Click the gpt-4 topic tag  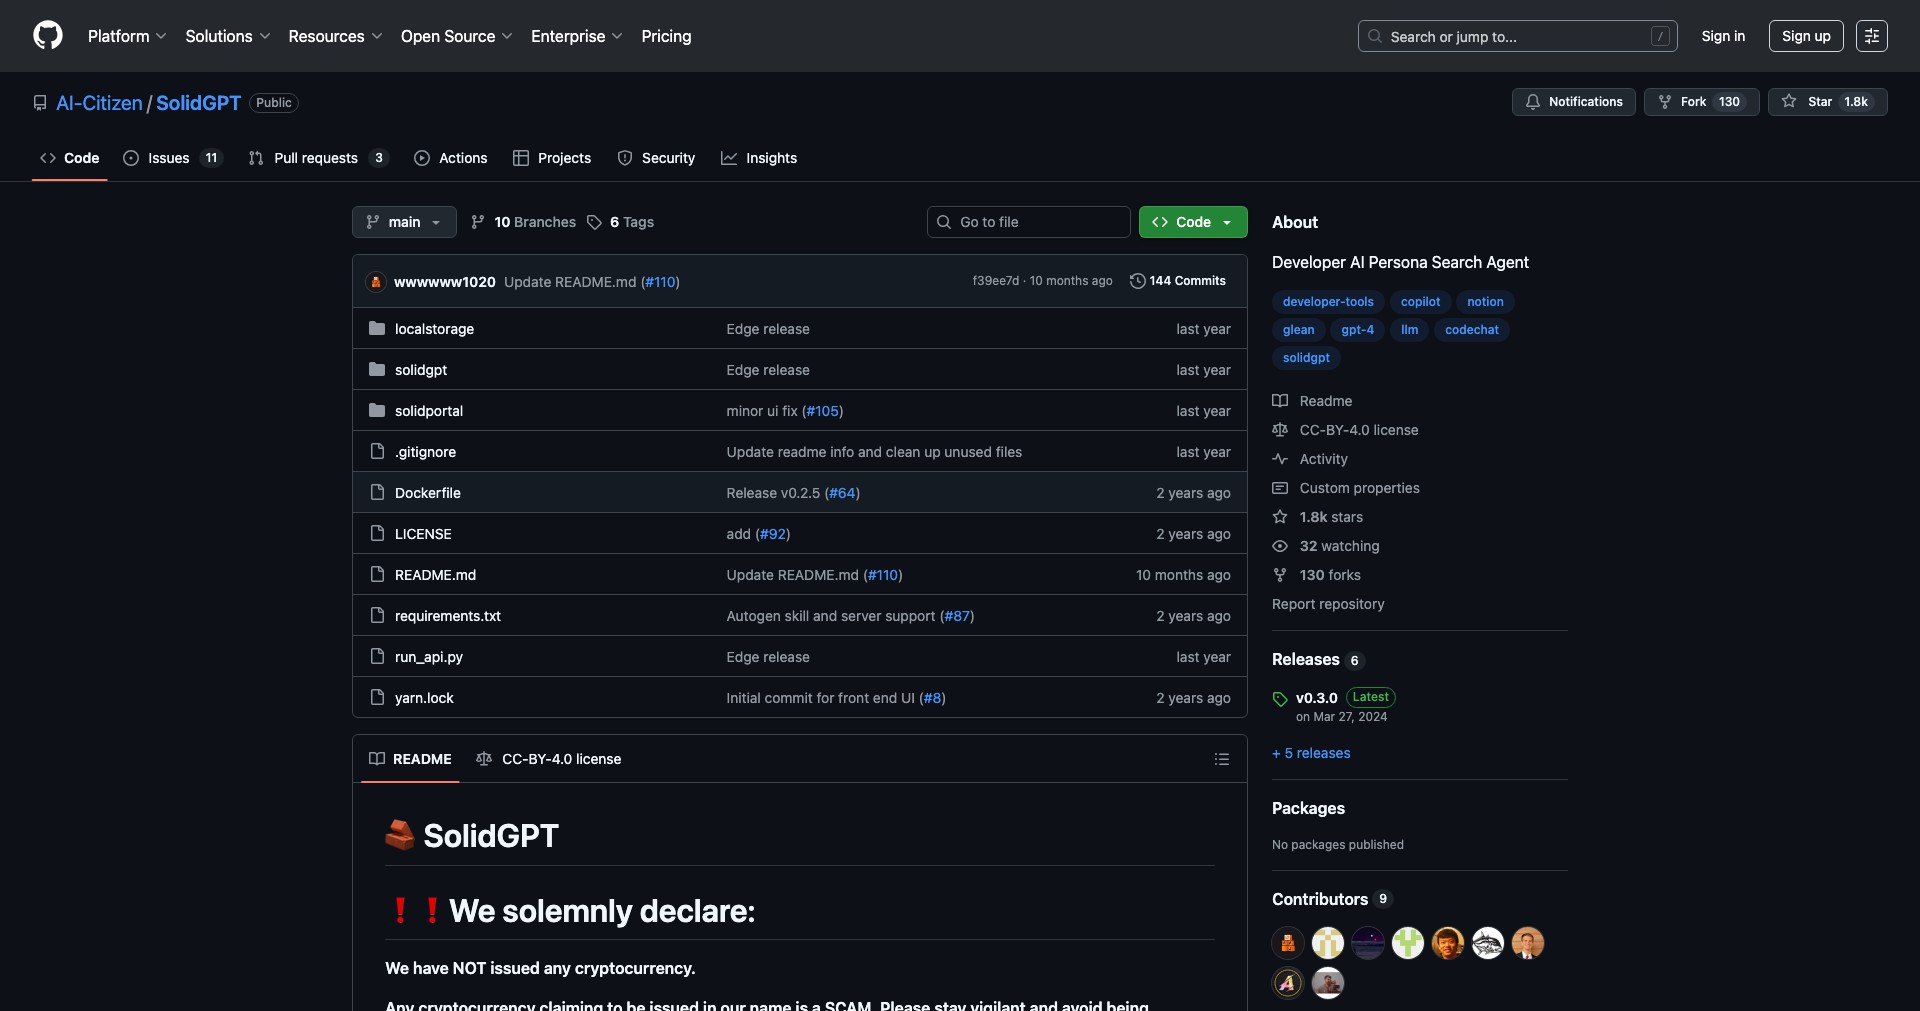click(1357, 330)
